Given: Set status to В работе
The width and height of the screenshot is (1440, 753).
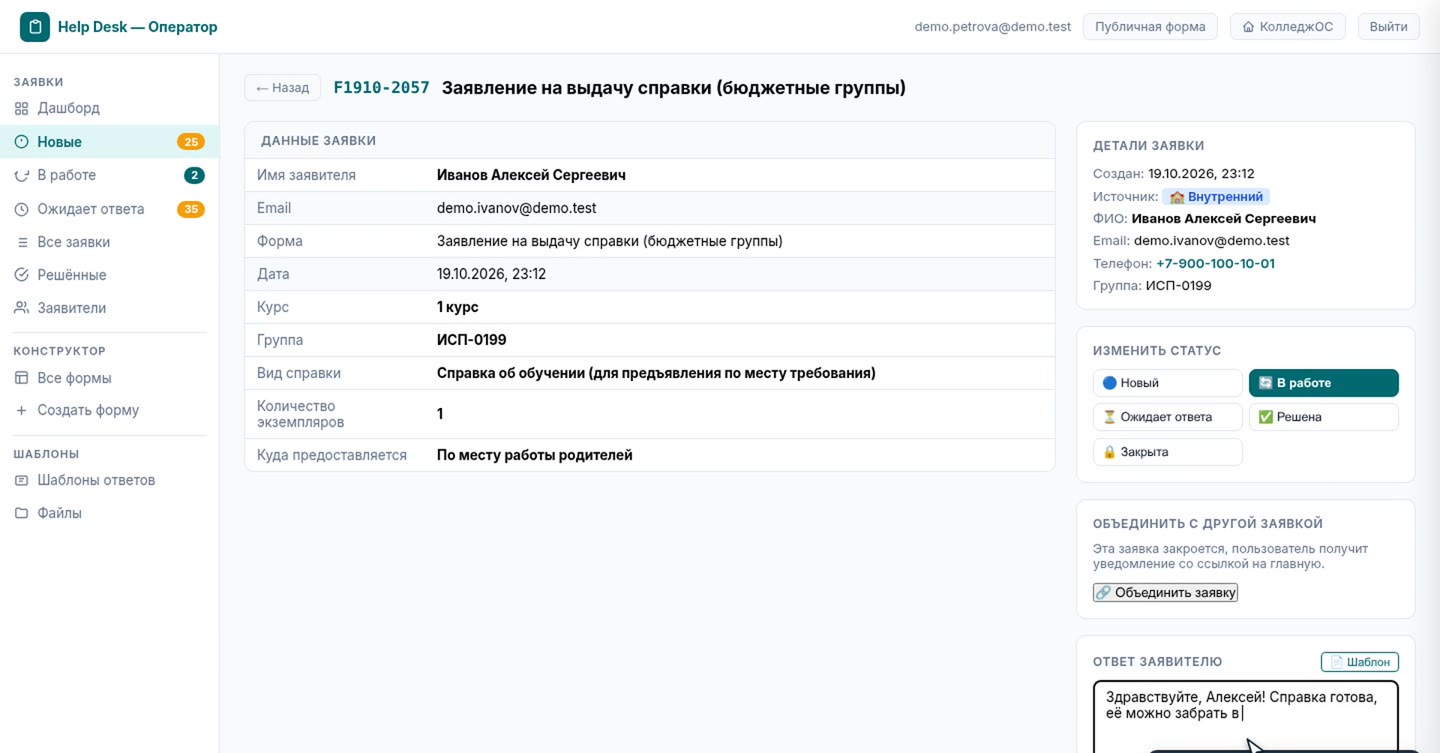Looking at the screenshot, I should click(x=1323, y=383).
